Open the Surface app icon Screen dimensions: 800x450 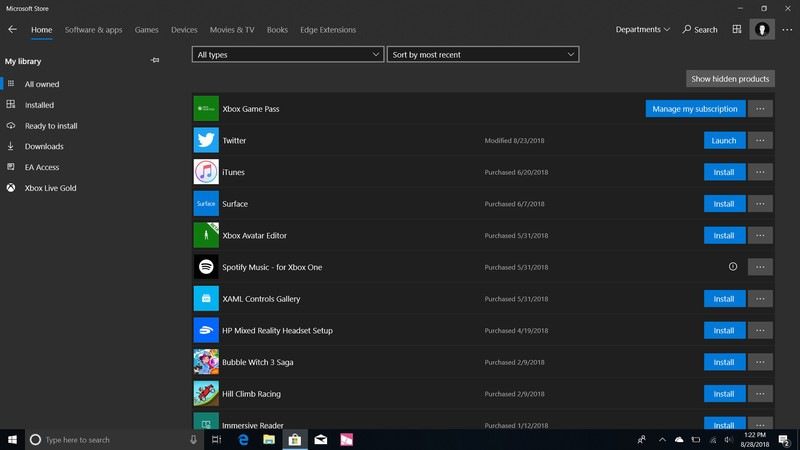pos(206,204)
